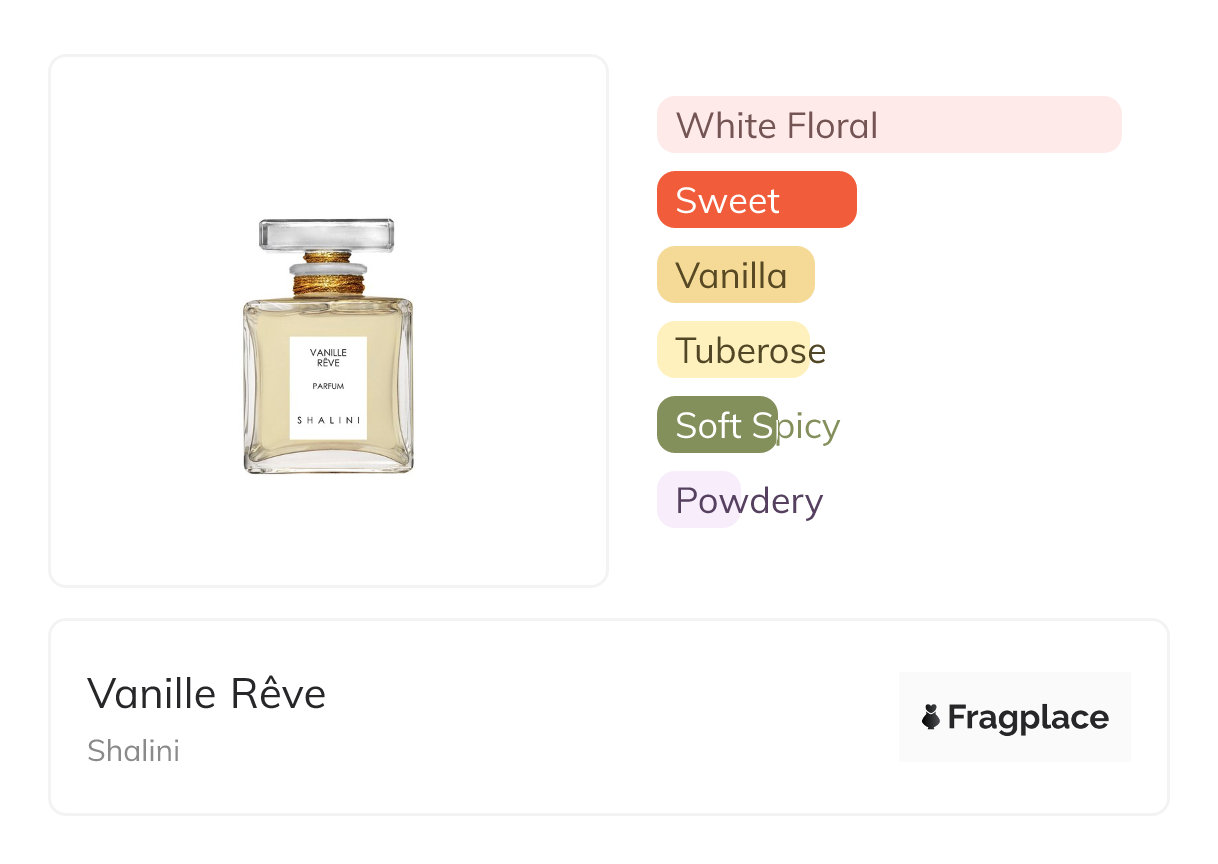Select the green Soft Spicy accord bar
1218x864 pixels.
pyautogui.click(x=717, y=425)
